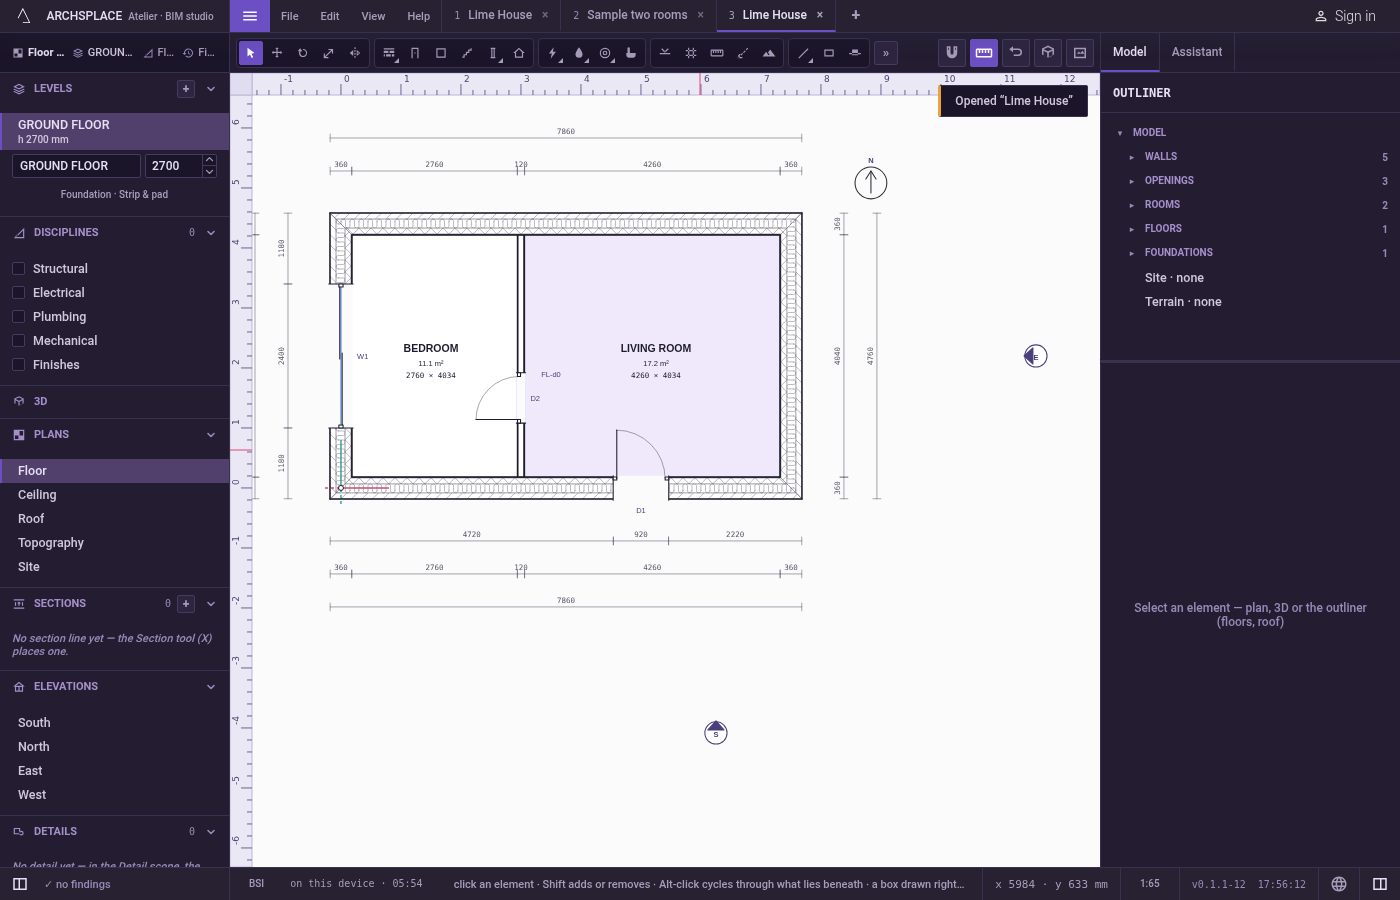Open the File menu
Screen dimensions: 1400x900
click(x=290, y=16)
